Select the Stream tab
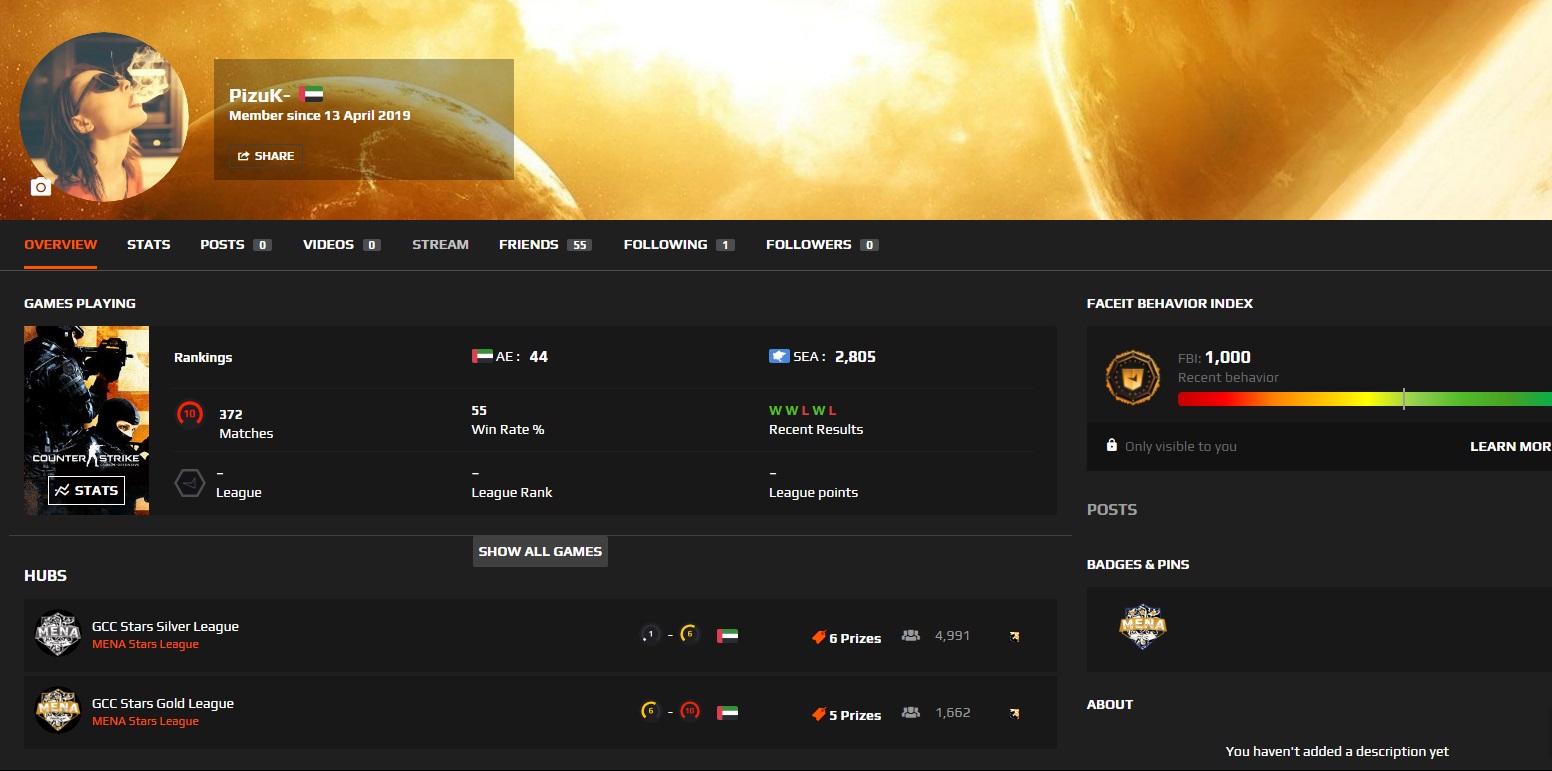This screenshot has height=771, width=1552. click(x=440, y=244)
